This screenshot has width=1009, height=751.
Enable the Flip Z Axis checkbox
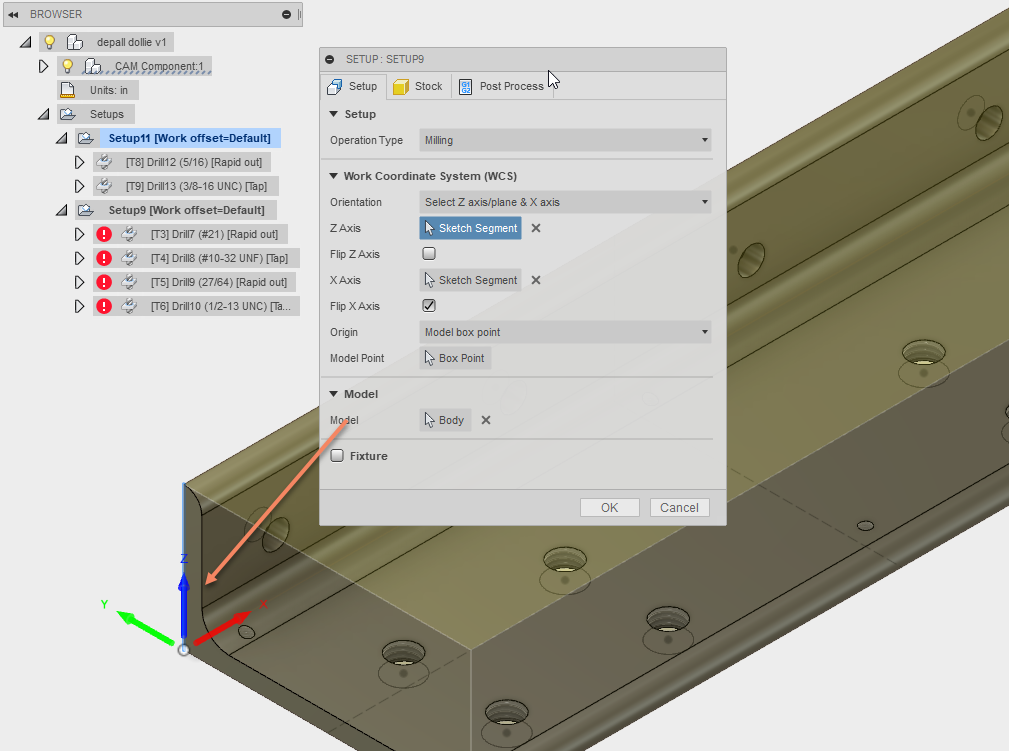click(429, 253)
